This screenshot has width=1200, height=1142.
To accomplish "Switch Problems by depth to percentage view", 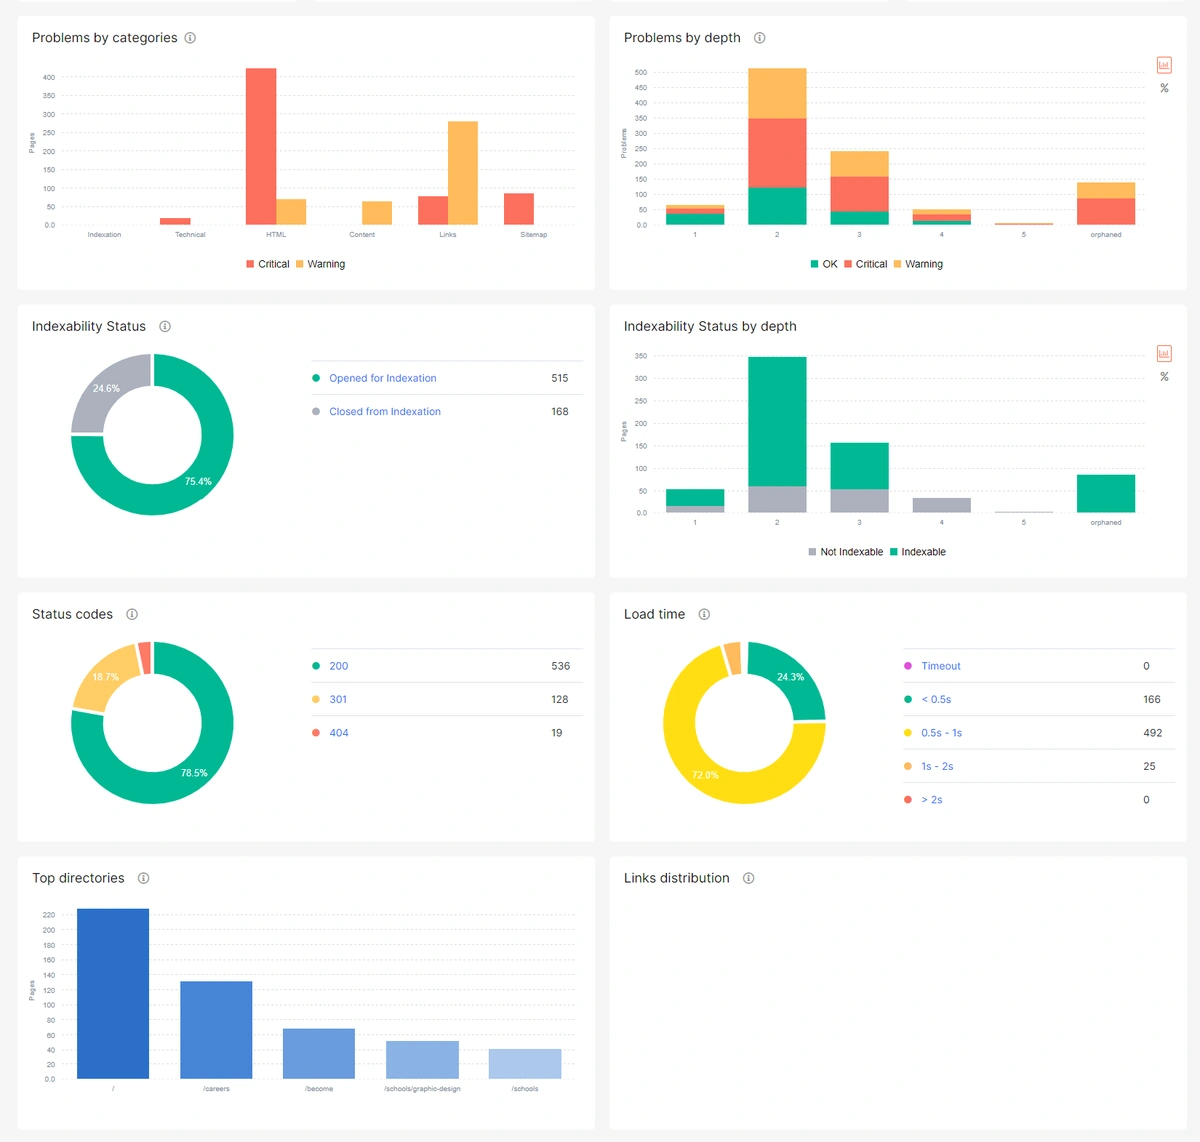I will pos(1163,88).
